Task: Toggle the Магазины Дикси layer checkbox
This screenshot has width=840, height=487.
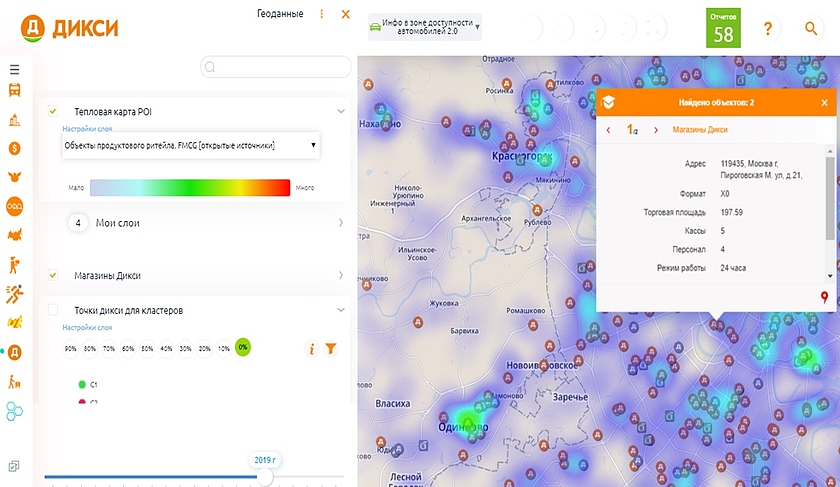Action: coord(53,275)
